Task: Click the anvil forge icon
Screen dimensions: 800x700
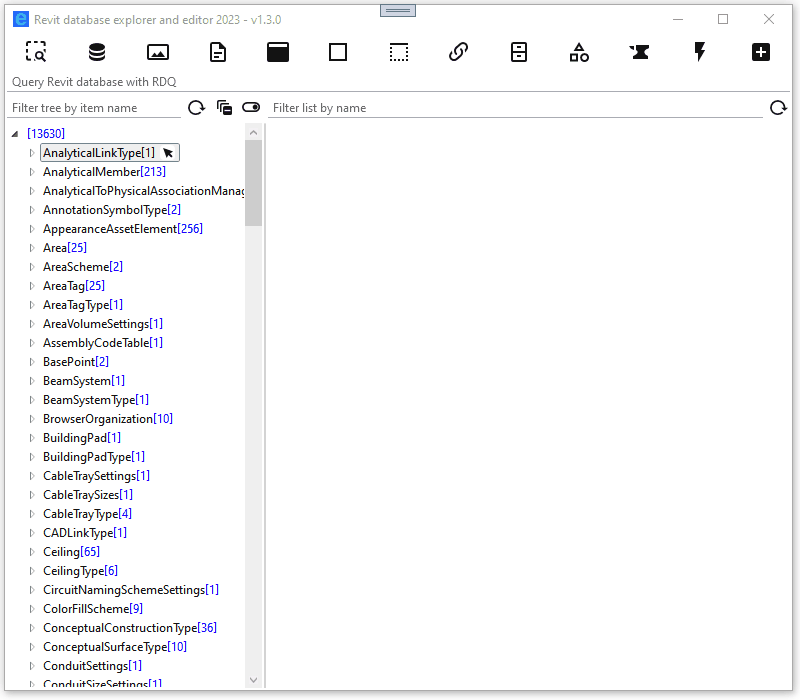Action: tap(639, 52)
